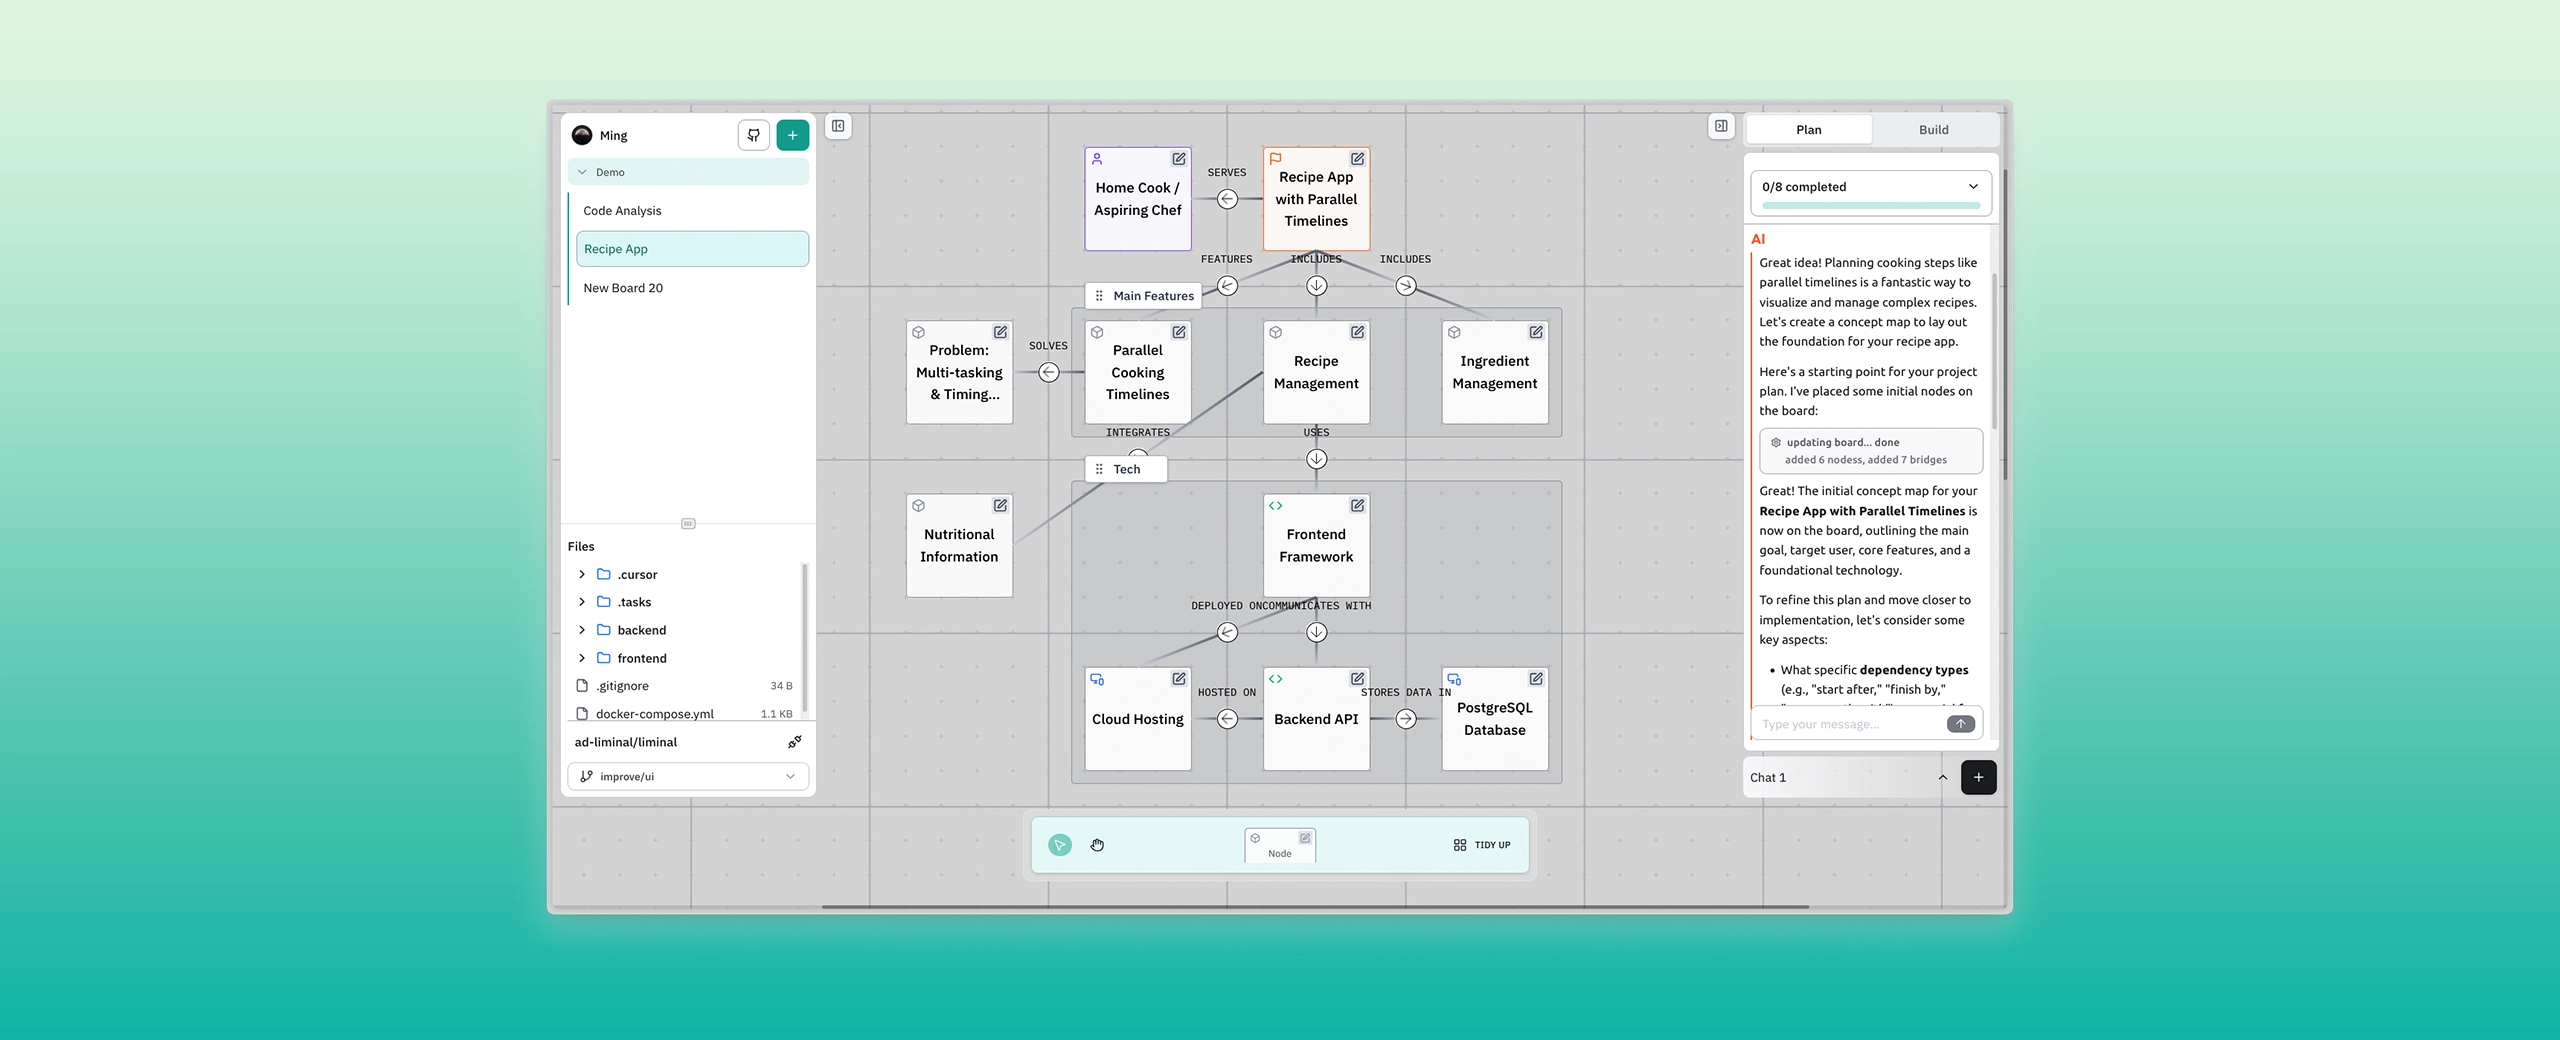
Task: Edit the Backend API node
Action: point(1357,679)
